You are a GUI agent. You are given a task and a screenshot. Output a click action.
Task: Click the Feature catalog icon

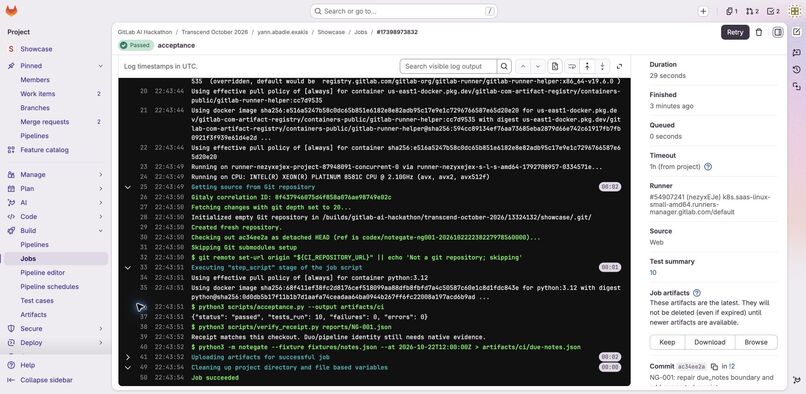(x=11, y=150)
